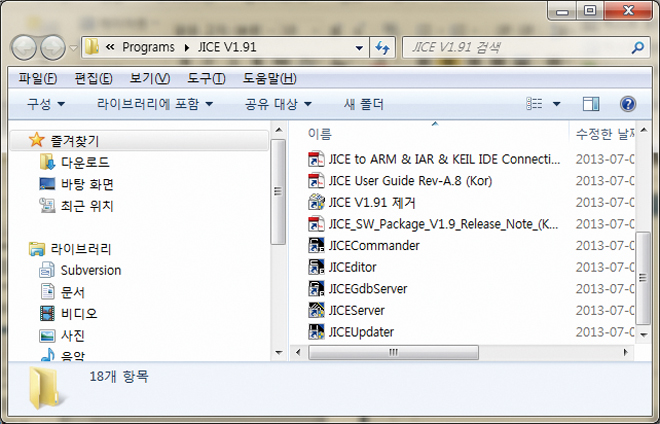Open the 도구(T) menu

[x=206, y=78]
